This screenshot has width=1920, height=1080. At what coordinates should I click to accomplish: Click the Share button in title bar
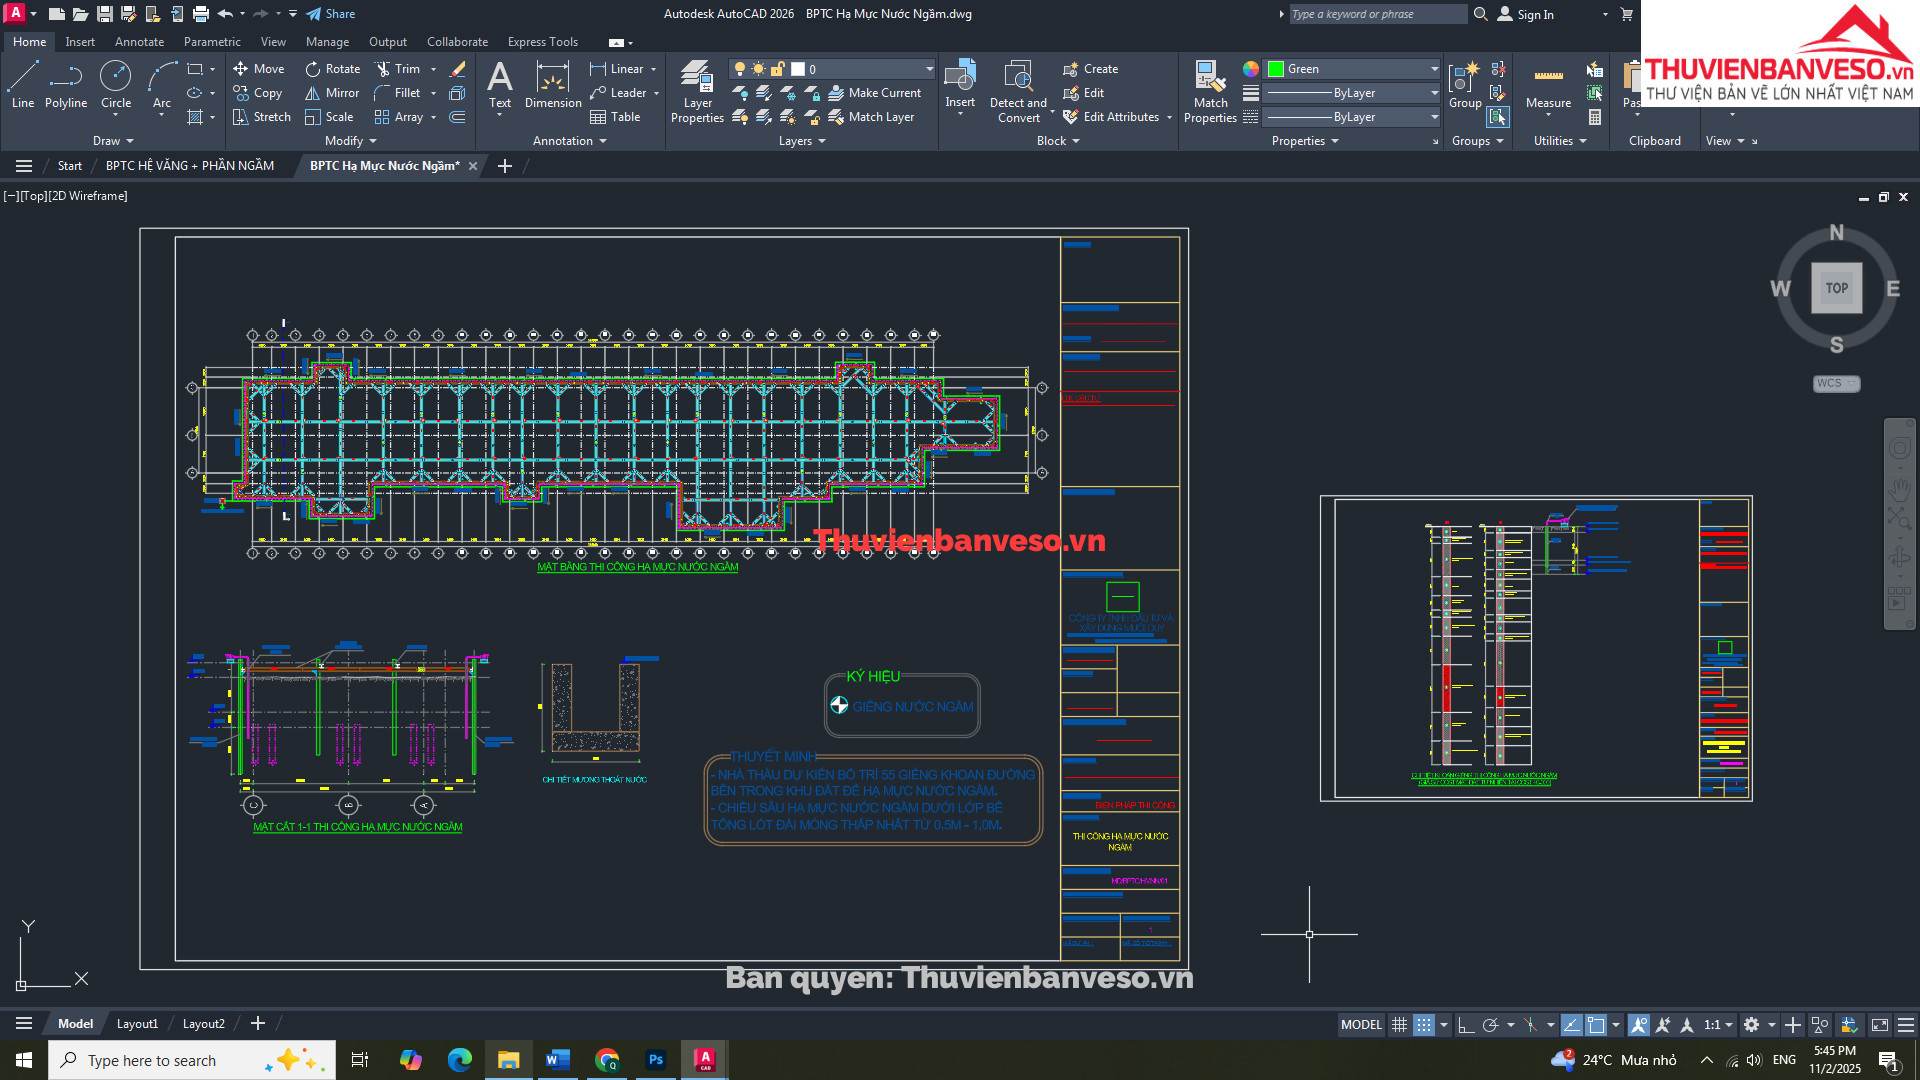click(x=331, y=14)
